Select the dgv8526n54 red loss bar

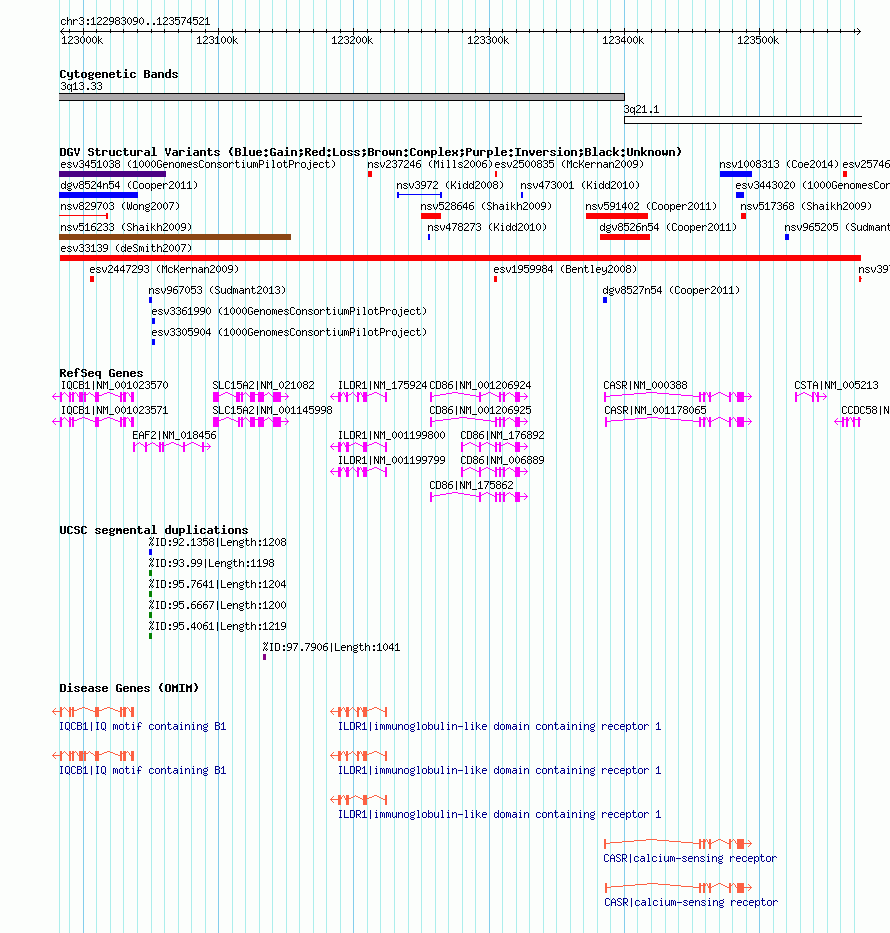click(625, 237)
